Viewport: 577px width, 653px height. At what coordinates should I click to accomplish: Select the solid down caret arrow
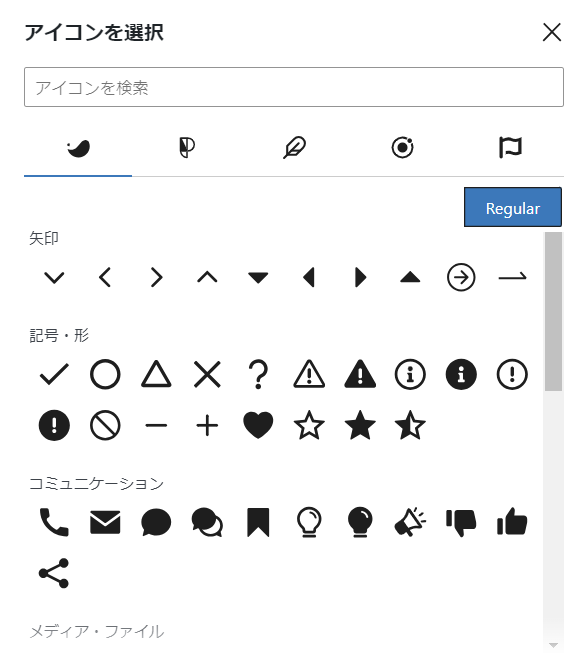(x=258, y=277)
